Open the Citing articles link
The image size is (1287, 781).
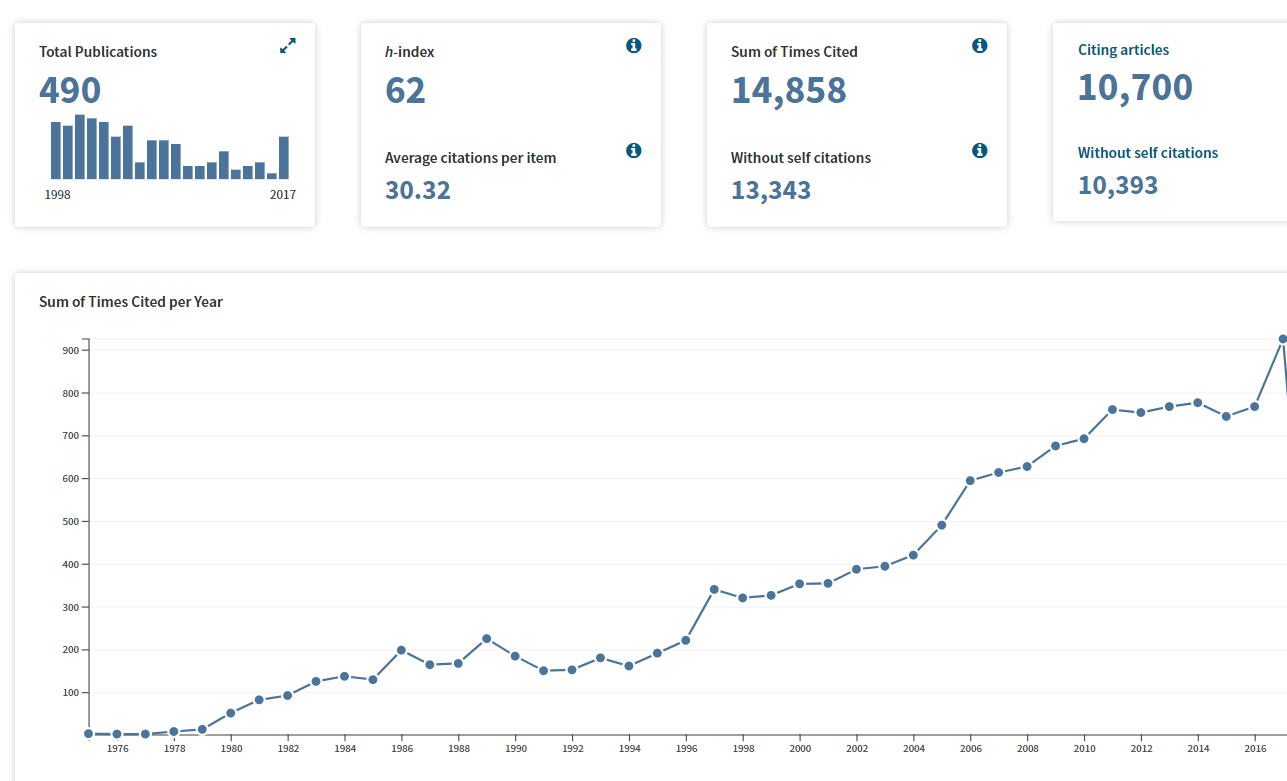(1123, 50)
